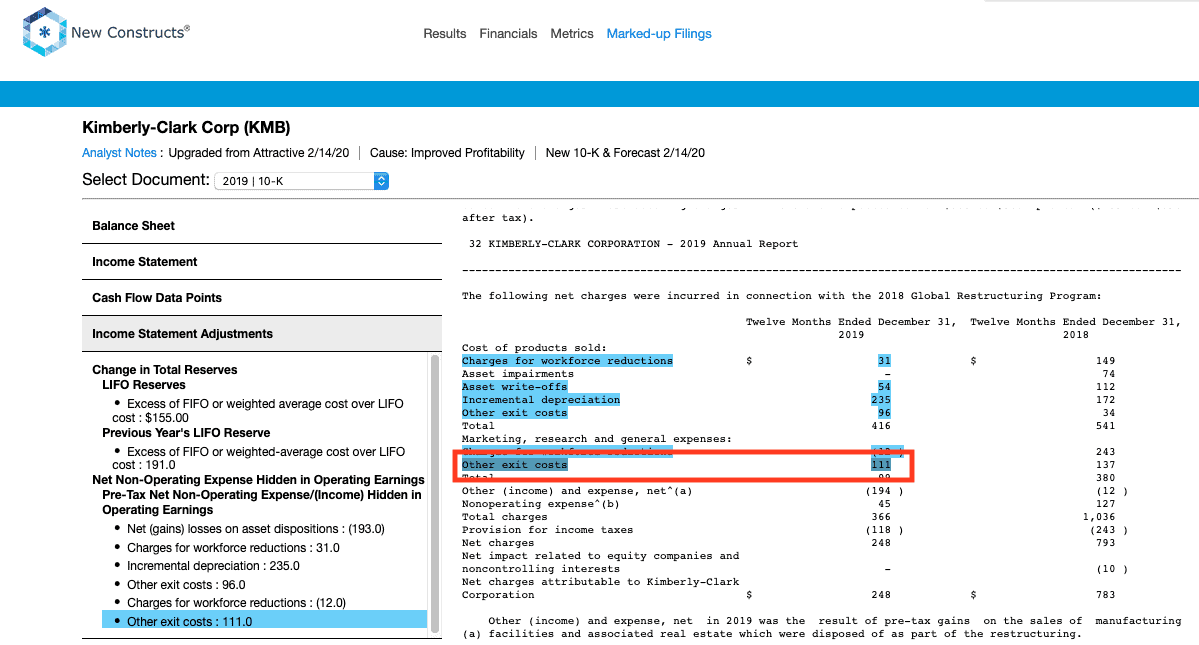The height and width of the screenshot is (645, 1199).
Task: Click the highlighted value 235 in filing
Action: pos(881,400)
